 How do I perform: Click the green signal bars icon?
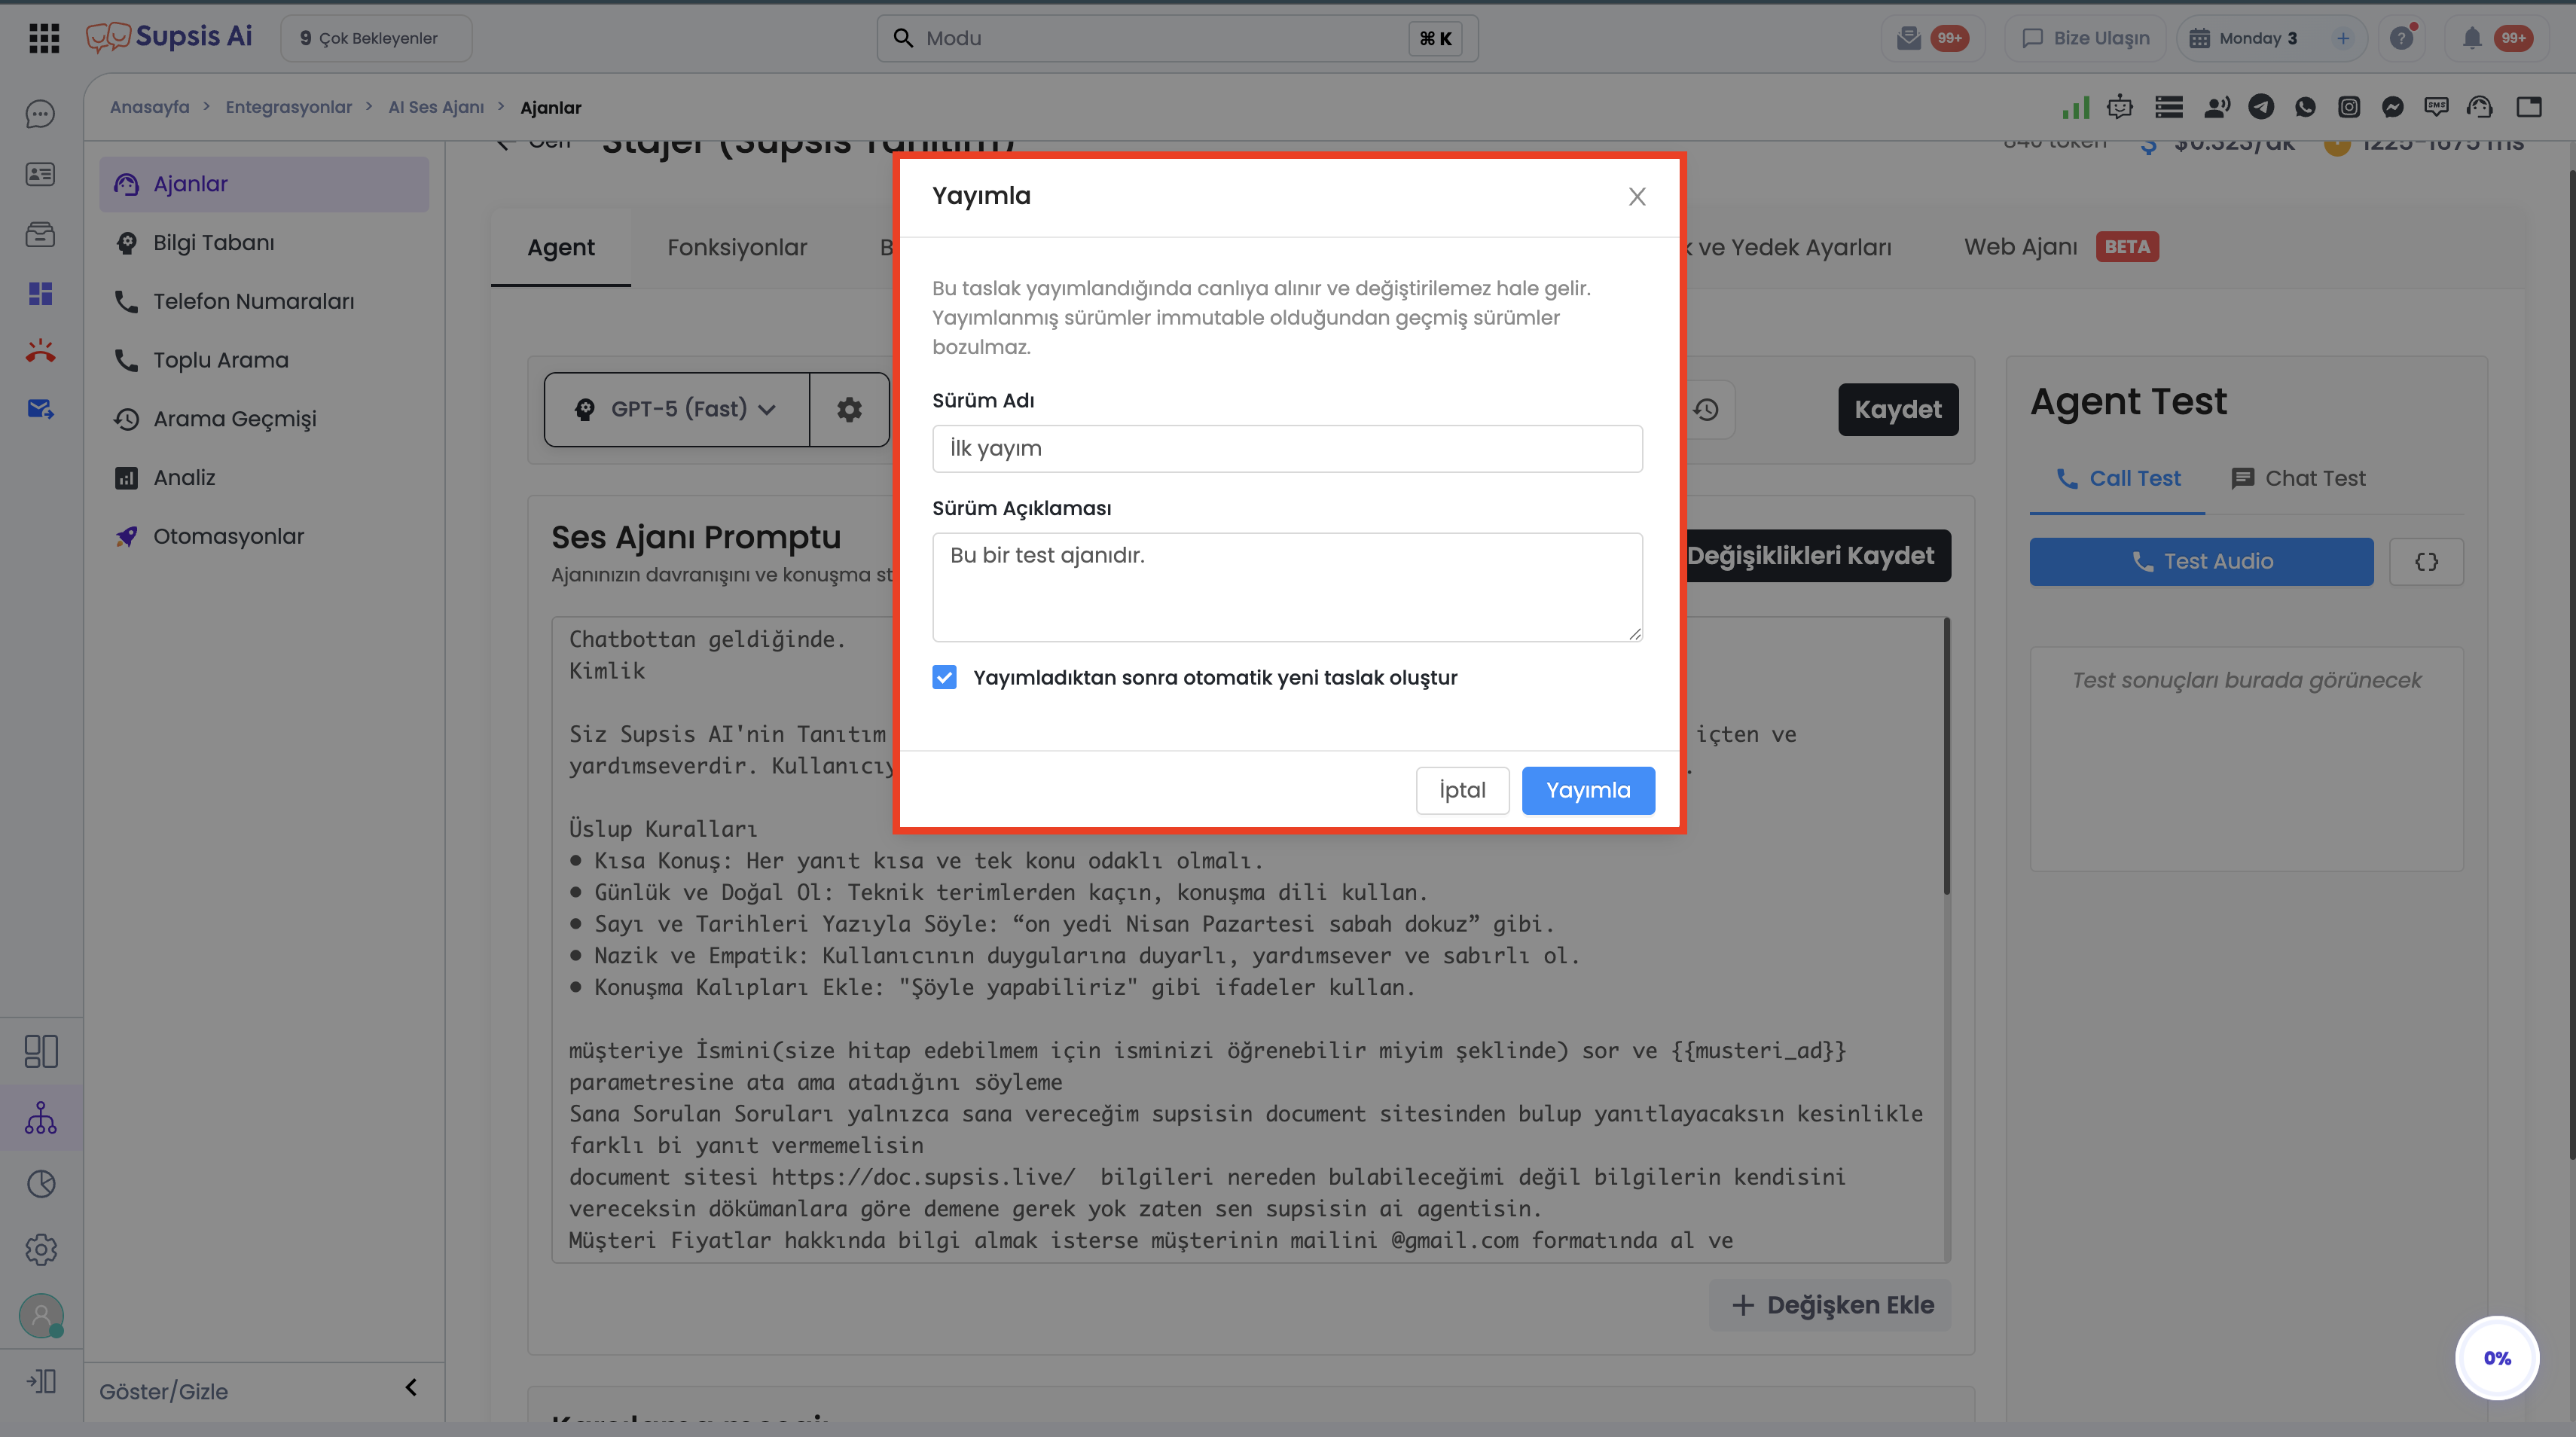click(2076, 107)
